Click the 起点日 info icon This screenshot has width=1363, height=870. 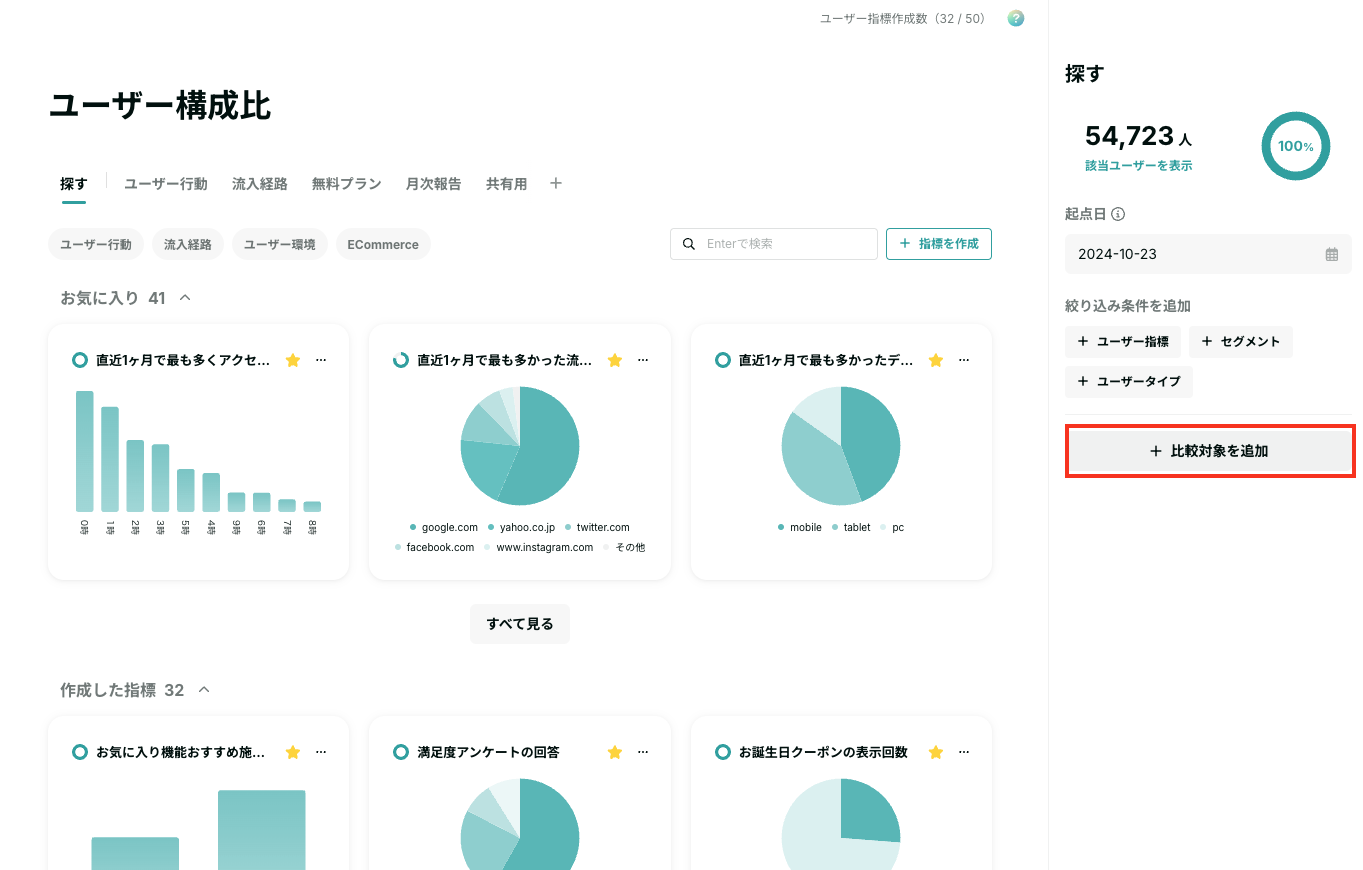pos(1118,214)
